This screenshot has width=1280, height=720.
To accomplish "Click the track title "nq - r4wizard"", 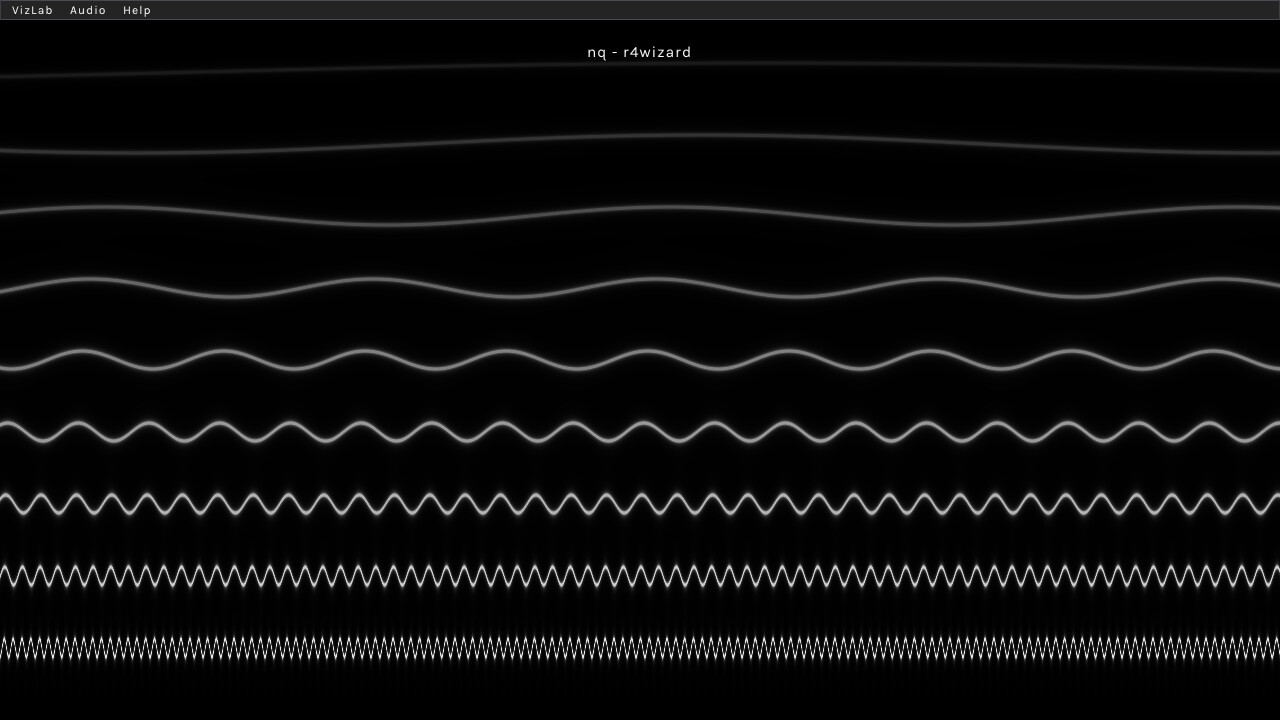I will coord(639,52).
